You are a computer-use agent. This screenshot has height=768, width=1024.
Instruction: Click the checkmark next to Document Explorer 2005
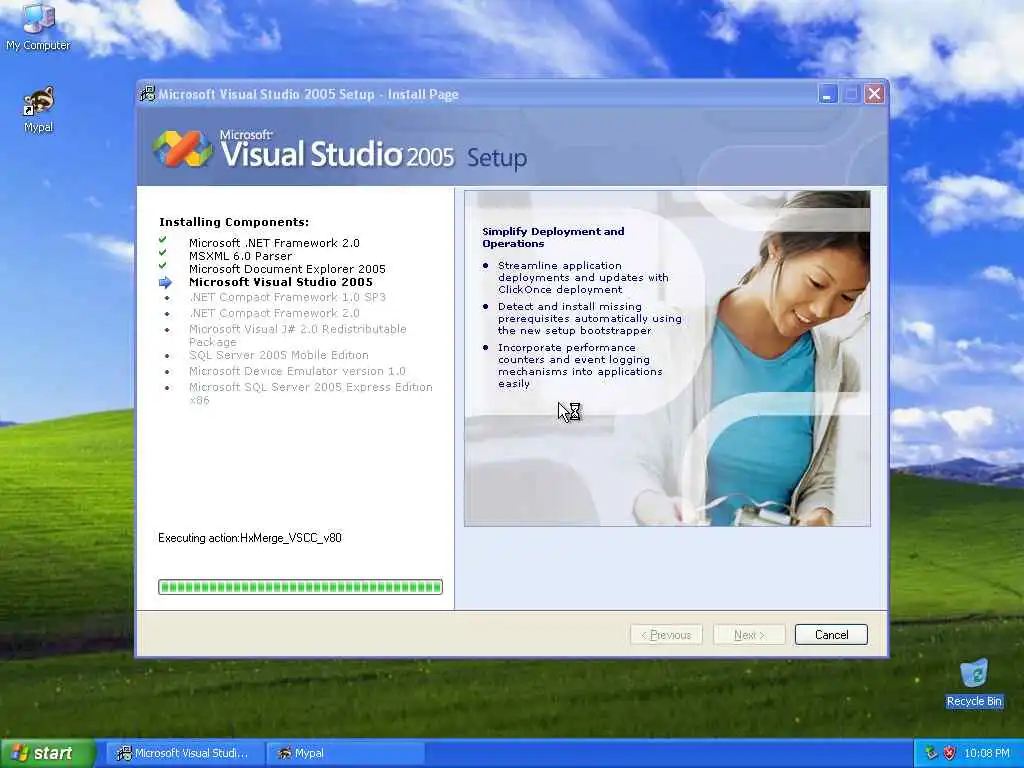(163, 266)
